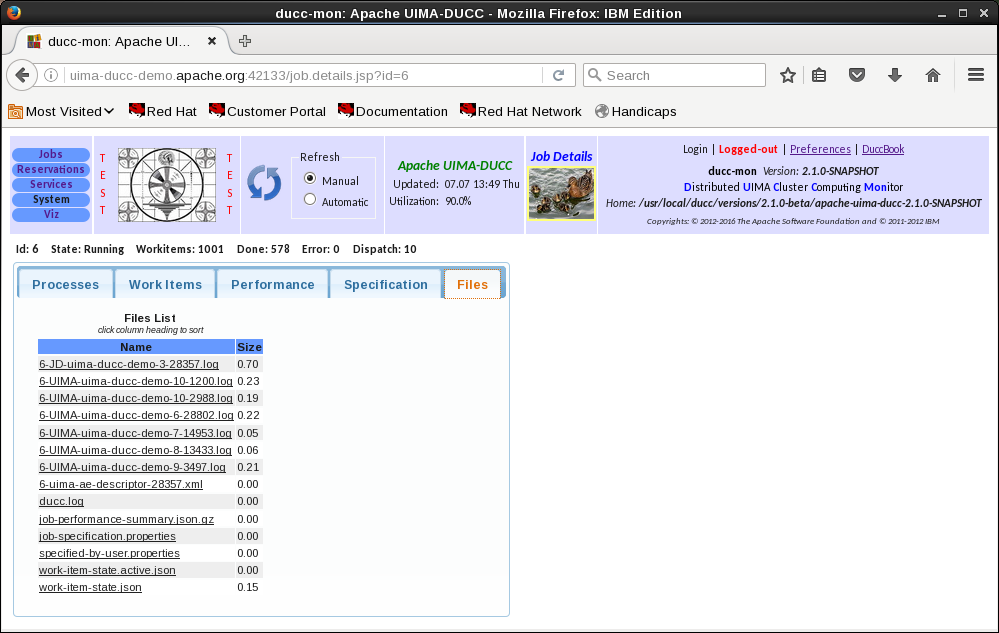Switch to the Work Items tab

pos(165,284)
